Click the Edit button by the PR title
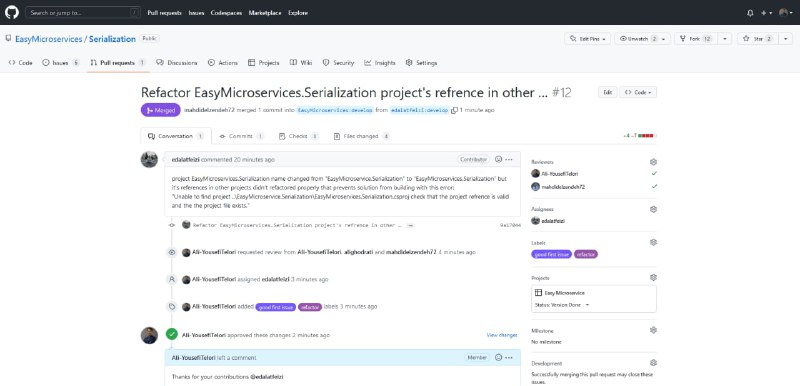Image resolution: width=800 pixels, height=386 pixels. coord(607,92)
